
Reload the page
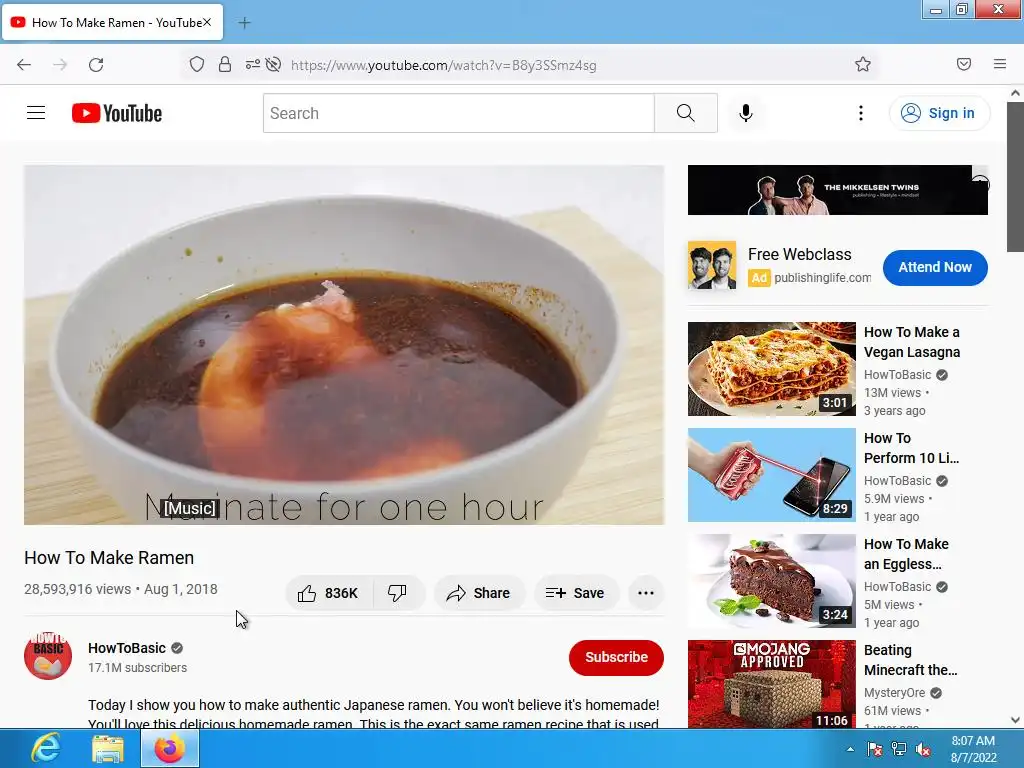point(96,64)
